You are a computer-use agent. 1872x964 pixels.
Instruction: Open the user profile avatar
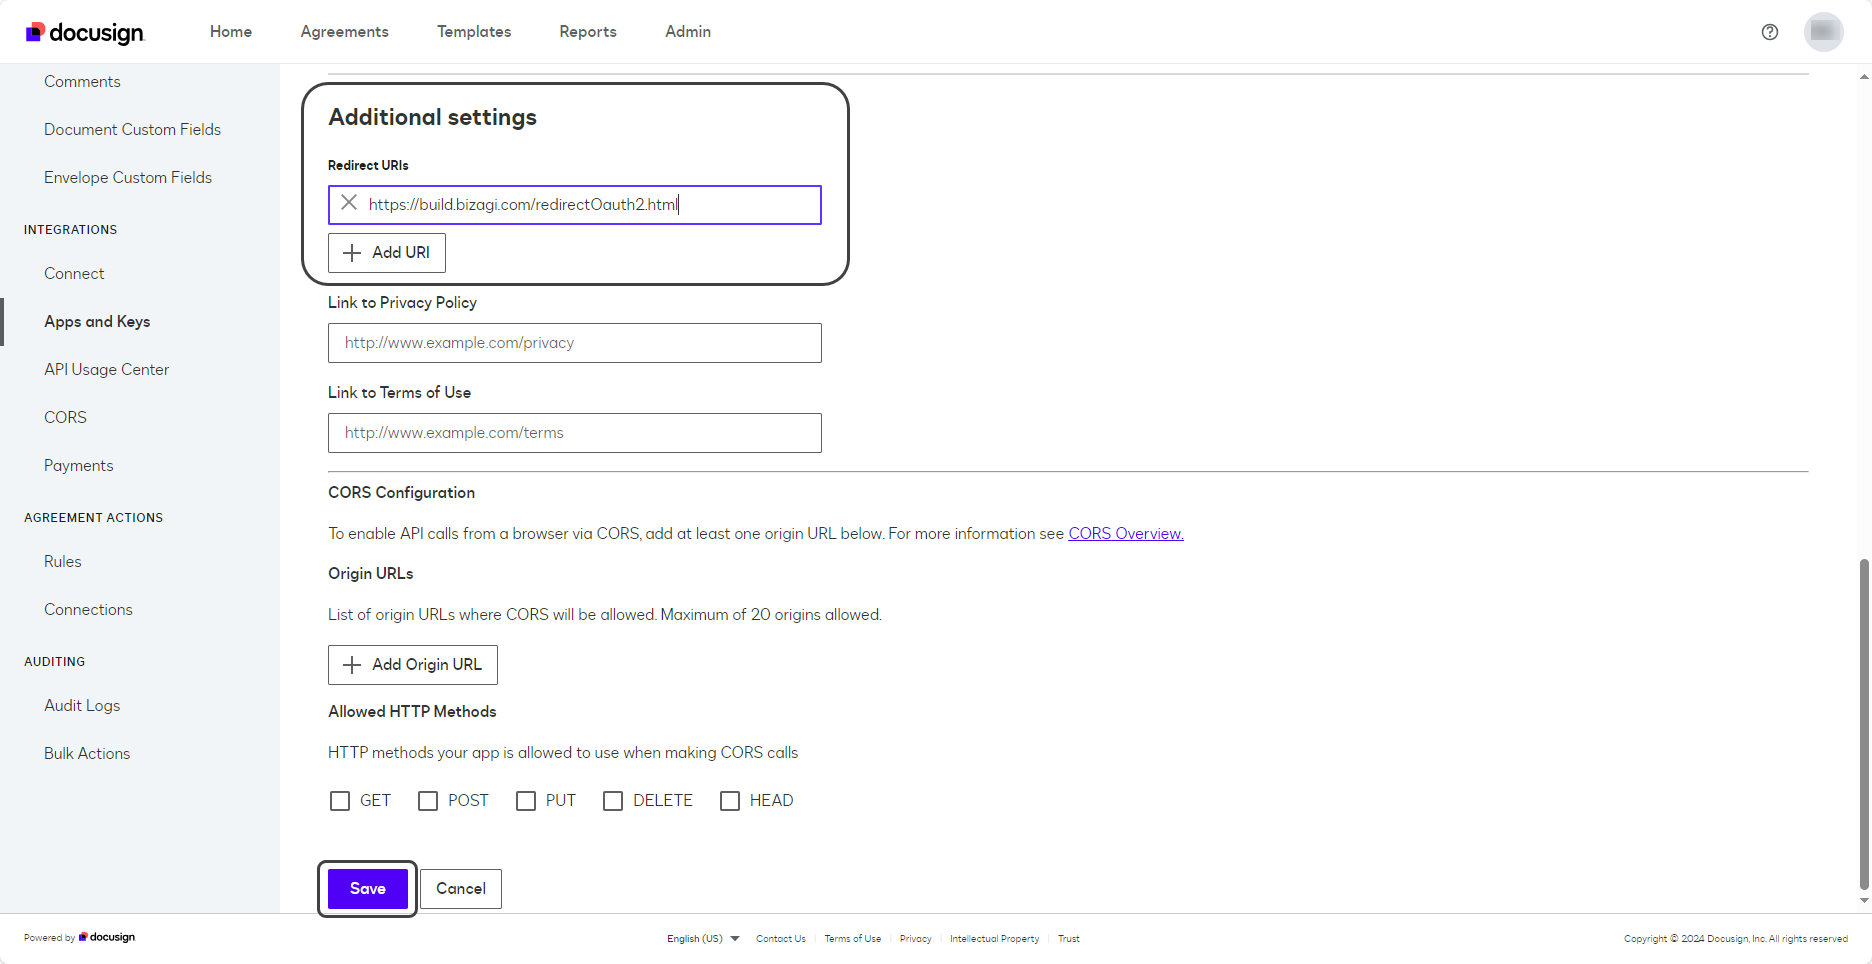1824,32
